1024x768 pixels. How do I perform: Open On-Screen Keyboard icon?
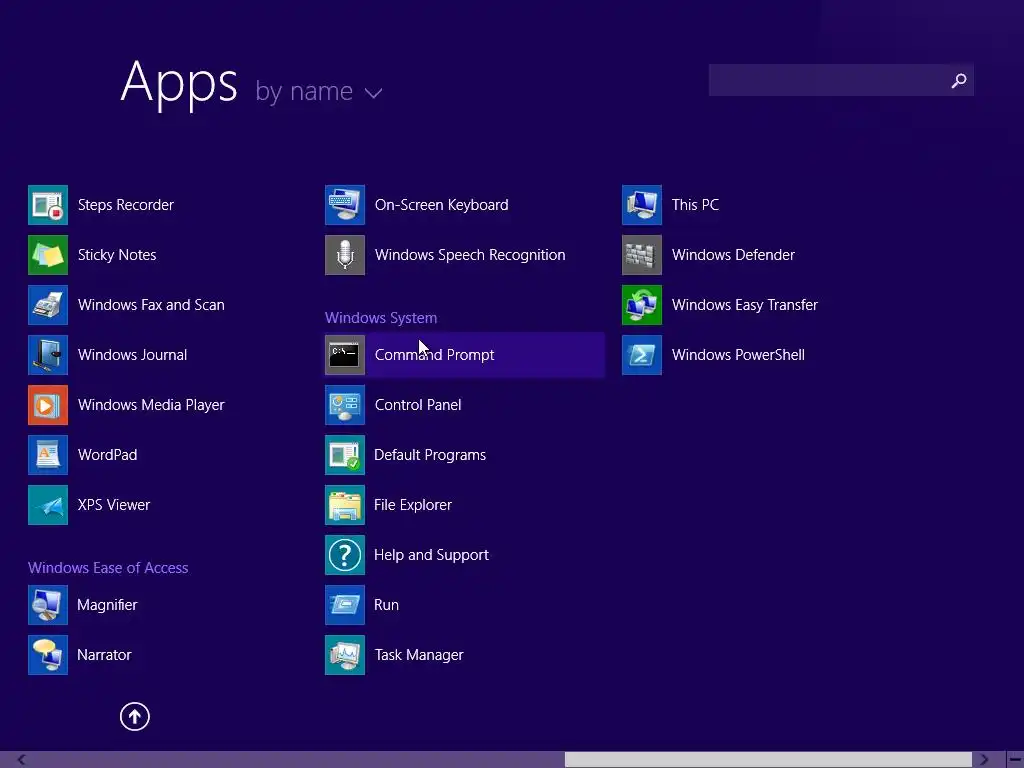point(345,205)
